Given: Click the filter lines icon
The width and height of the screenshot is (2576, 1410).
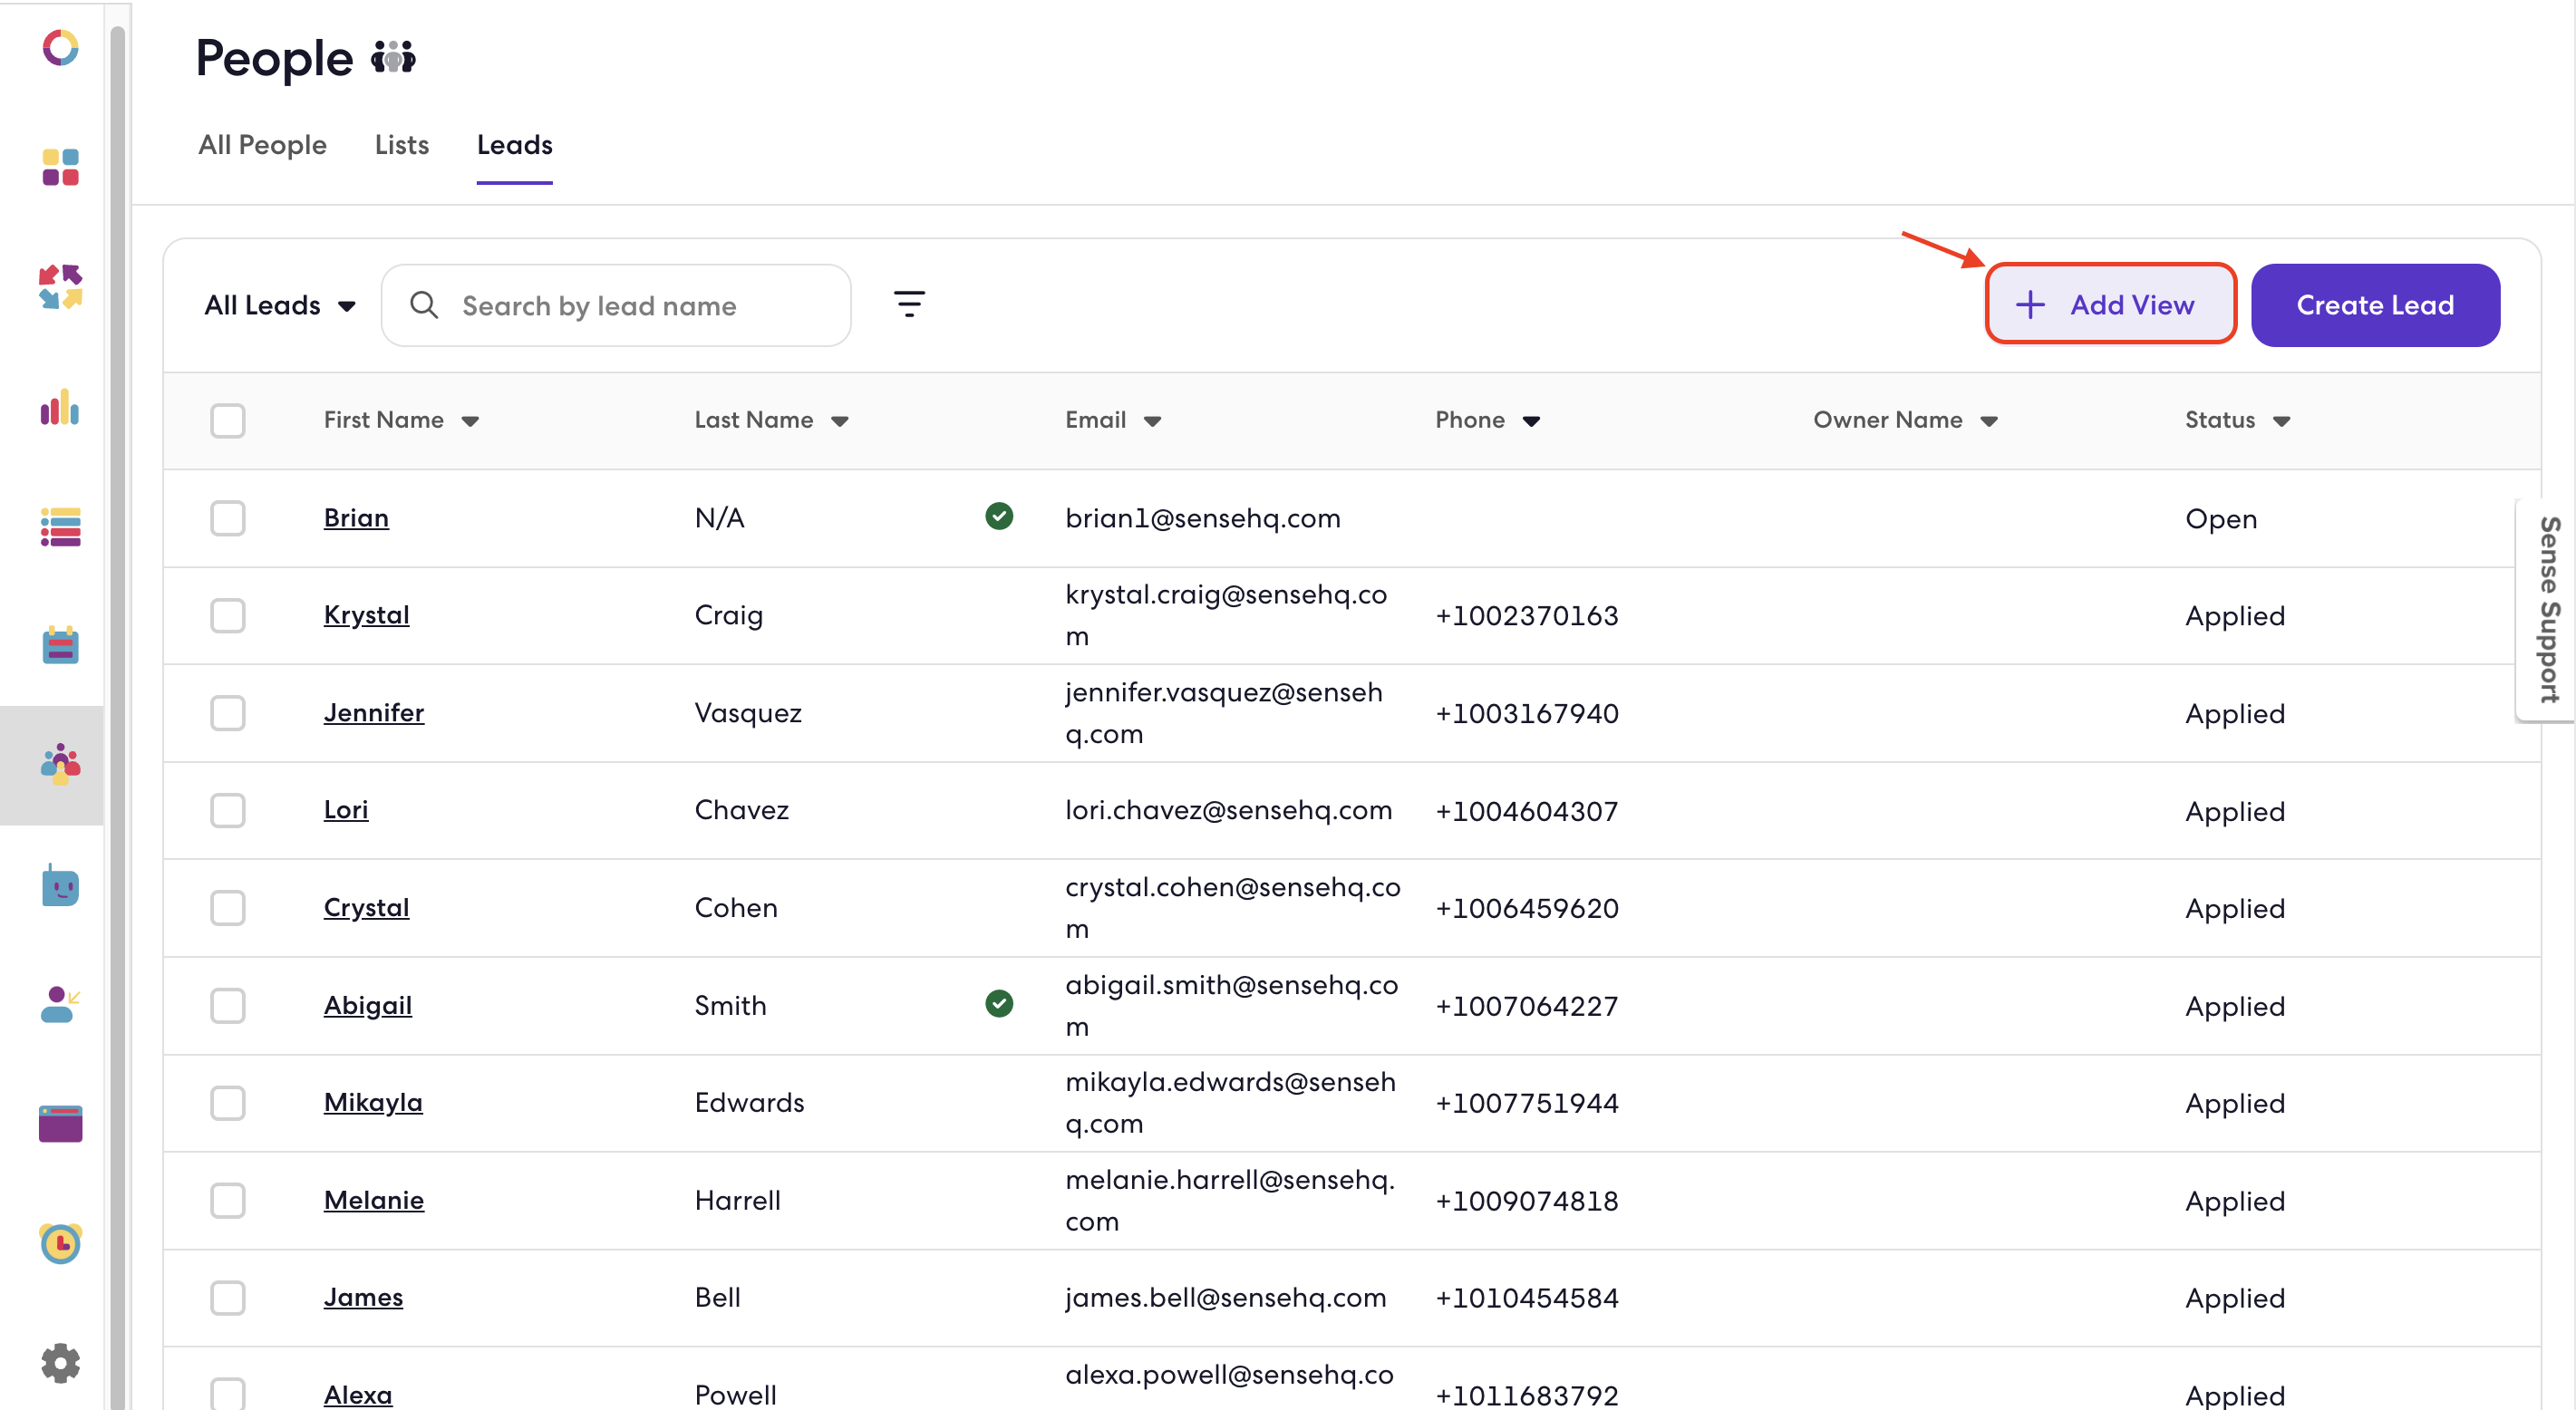Looking at the screenshot, I should (x=909, y=304).
